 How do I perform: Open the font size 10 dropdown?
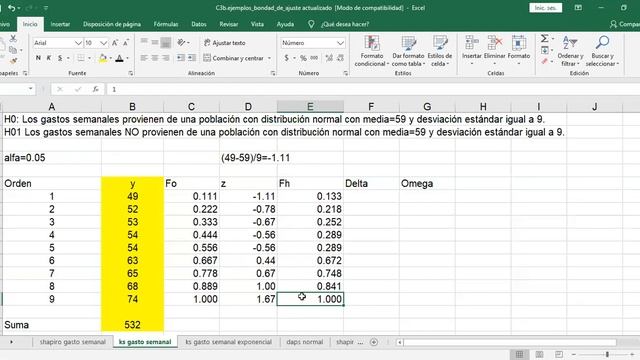point(103,43)
